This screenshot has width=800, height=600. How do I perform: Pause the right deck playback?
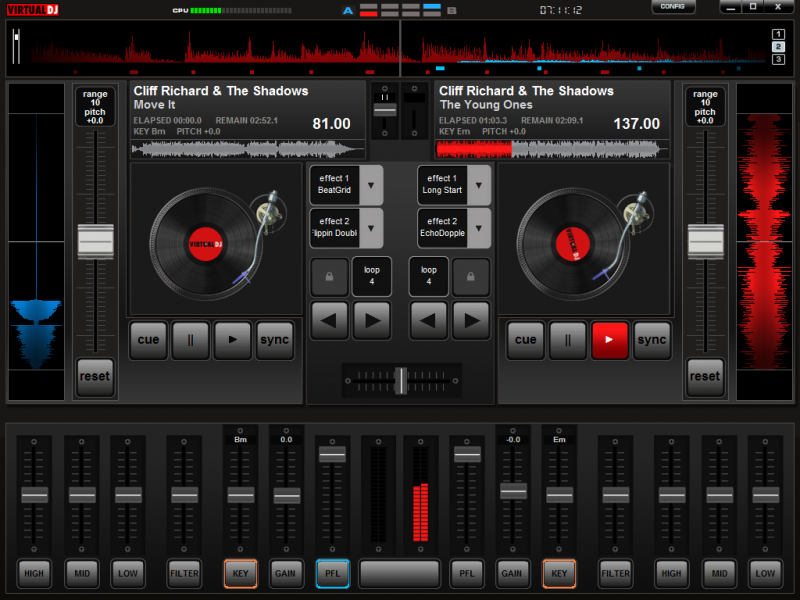click(568, 340)
